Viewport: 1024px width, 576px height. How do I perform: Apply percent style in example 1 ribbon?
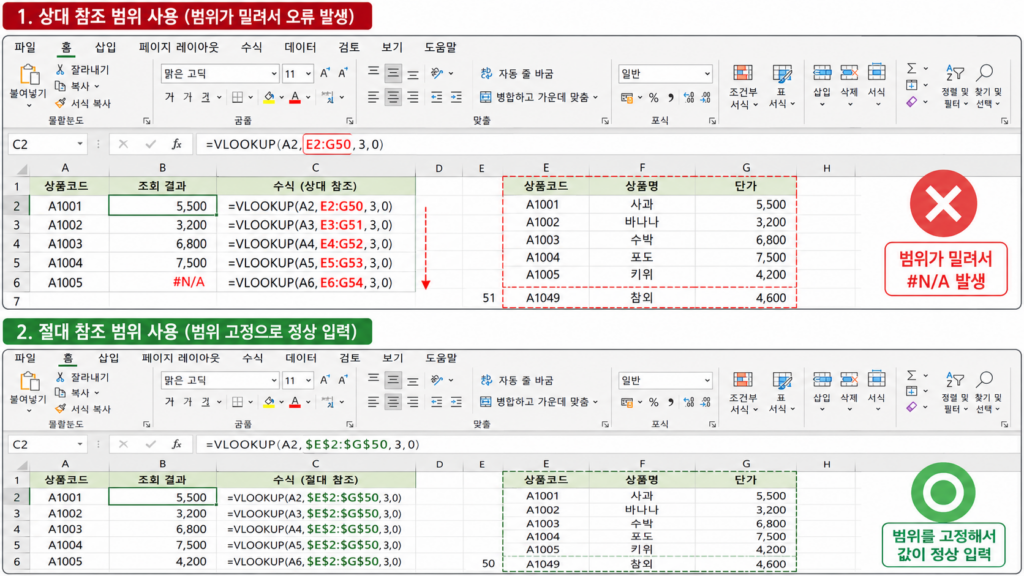pyautogui.click(x=653, y=97)
